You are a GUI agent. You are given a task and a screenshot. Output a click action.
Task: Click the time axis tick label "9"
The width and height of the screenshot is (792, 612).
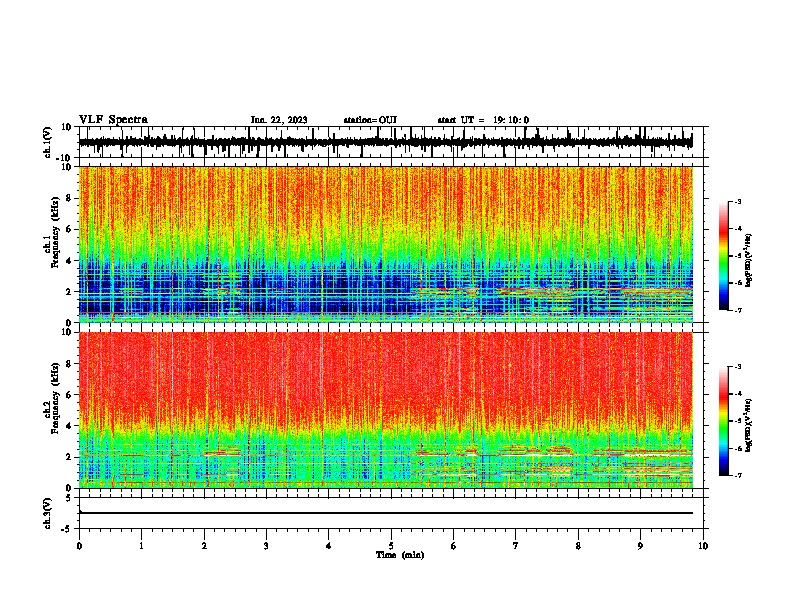pyautogui.click(x=640, y=546)
